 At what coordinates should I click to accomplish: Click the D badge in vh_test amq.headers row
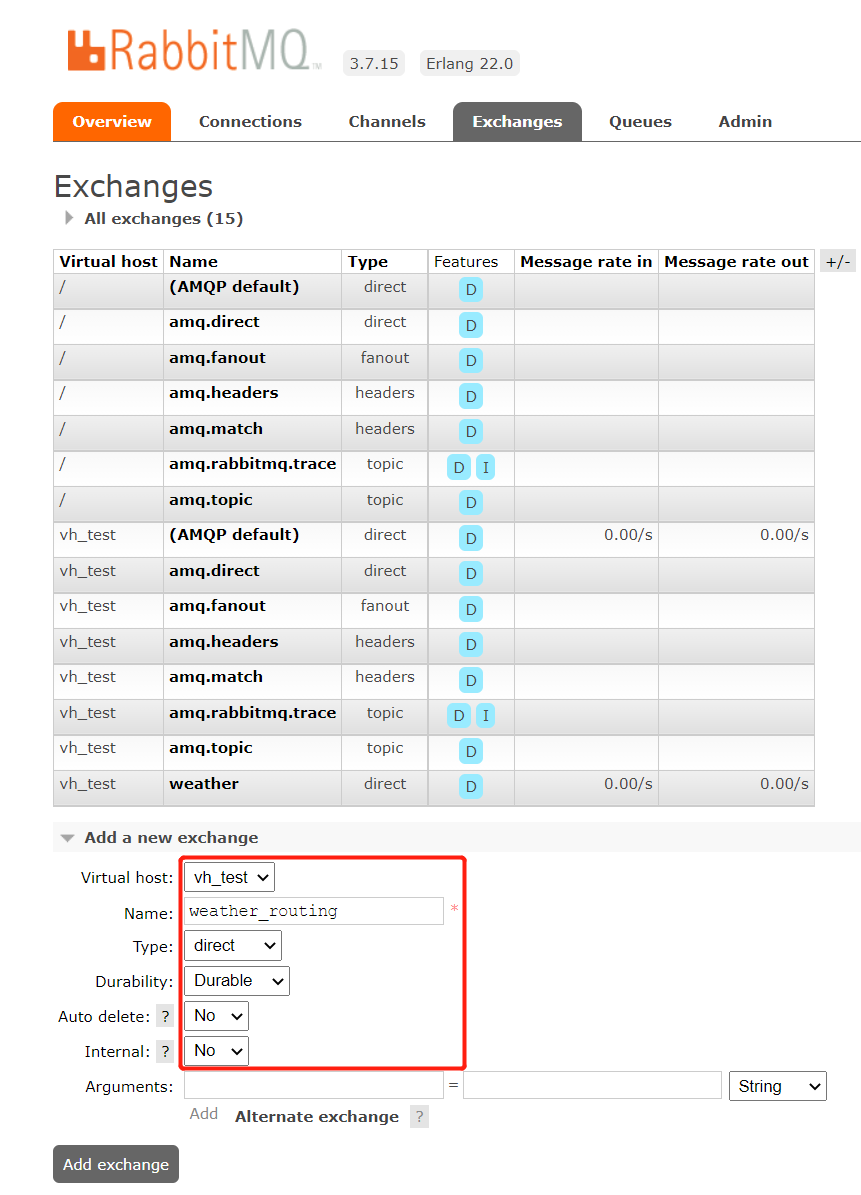click(471, 645)
